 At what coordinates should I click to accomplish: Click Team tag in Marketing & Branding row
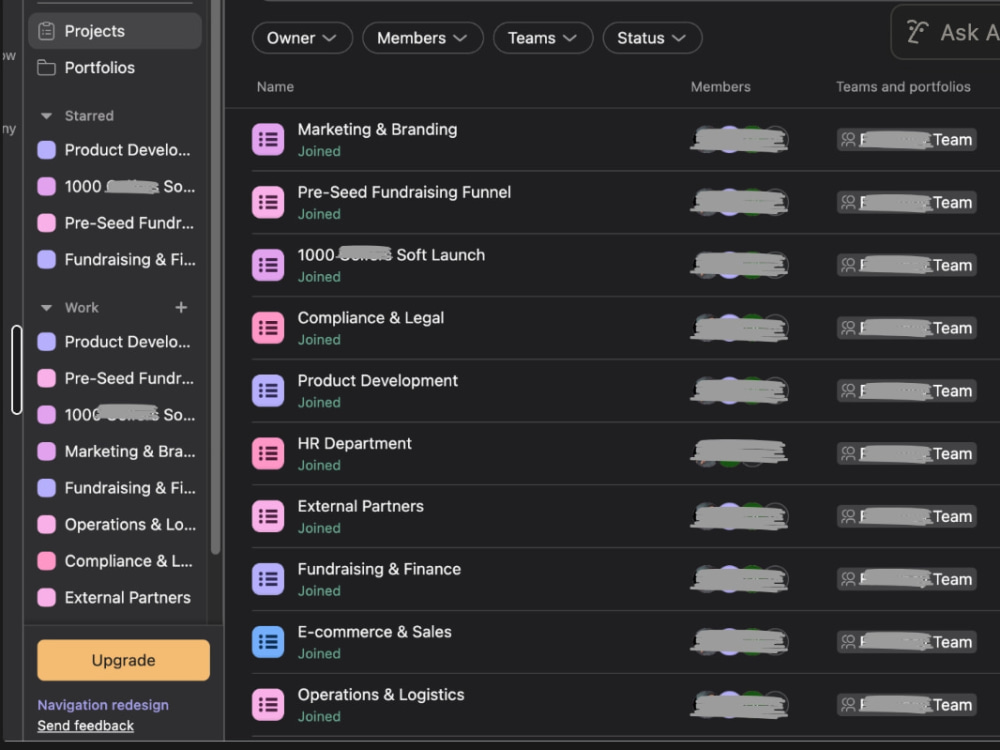906,140
